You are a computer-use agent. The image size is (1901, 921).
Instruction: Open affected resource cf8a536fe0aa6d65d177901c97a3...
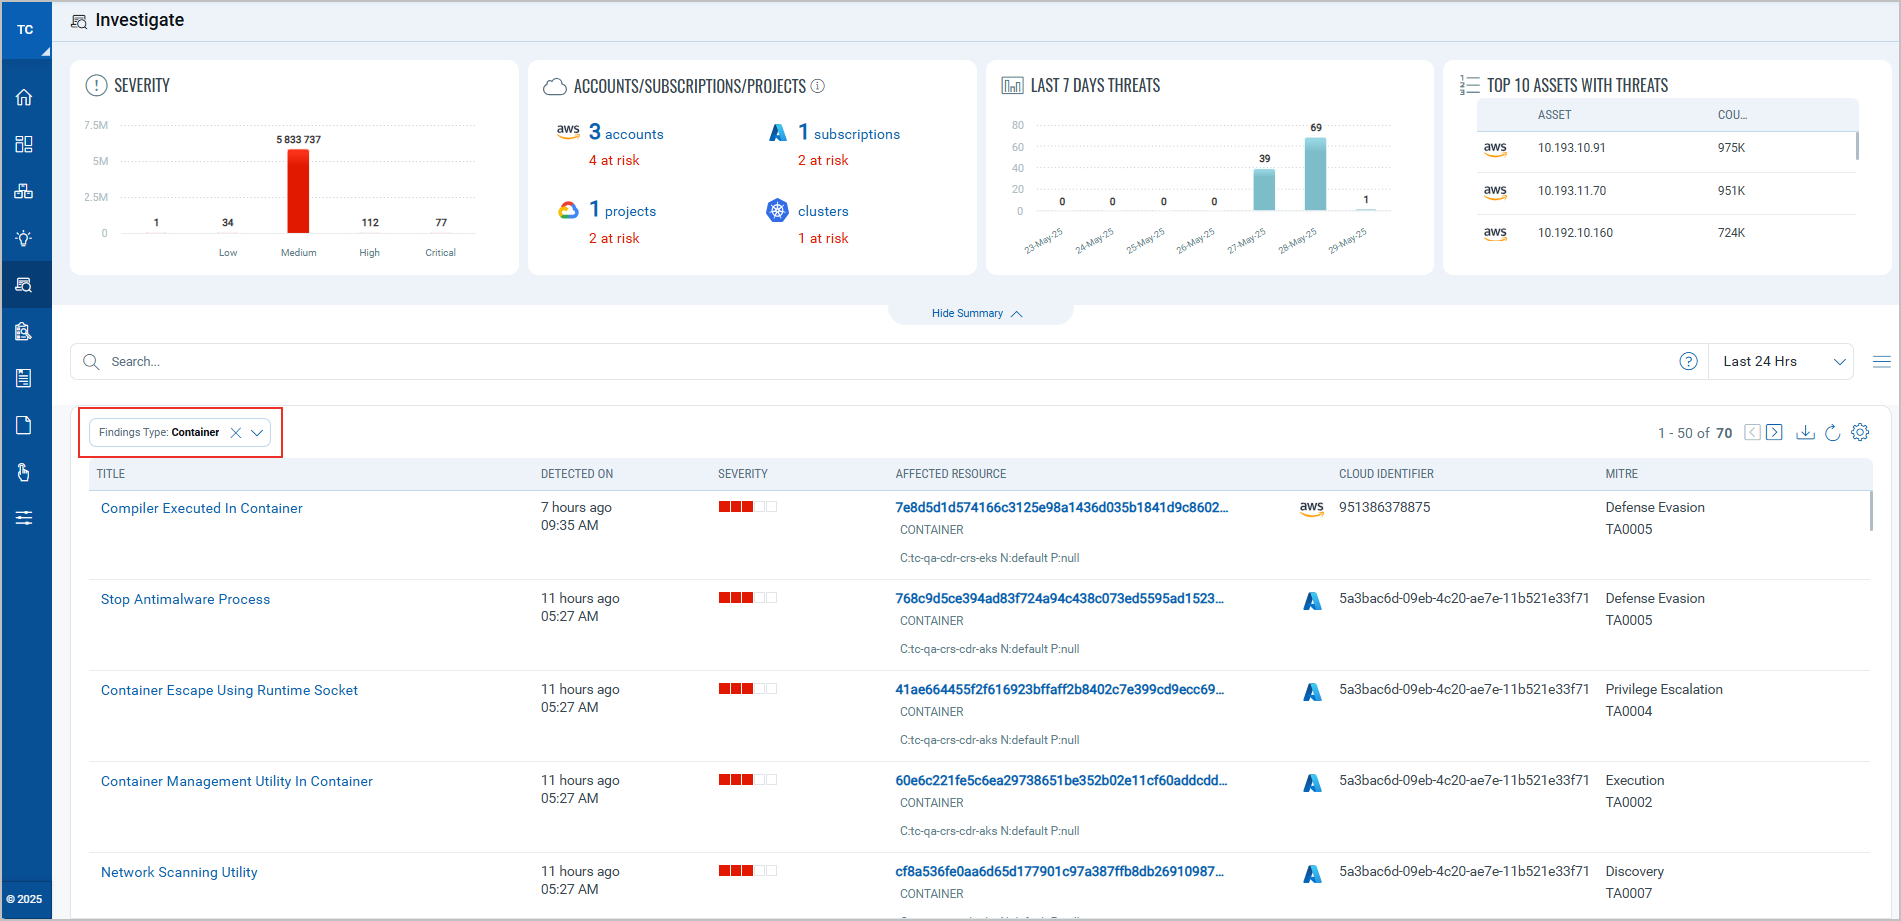pyautogui.click(x=1060, y=871)
